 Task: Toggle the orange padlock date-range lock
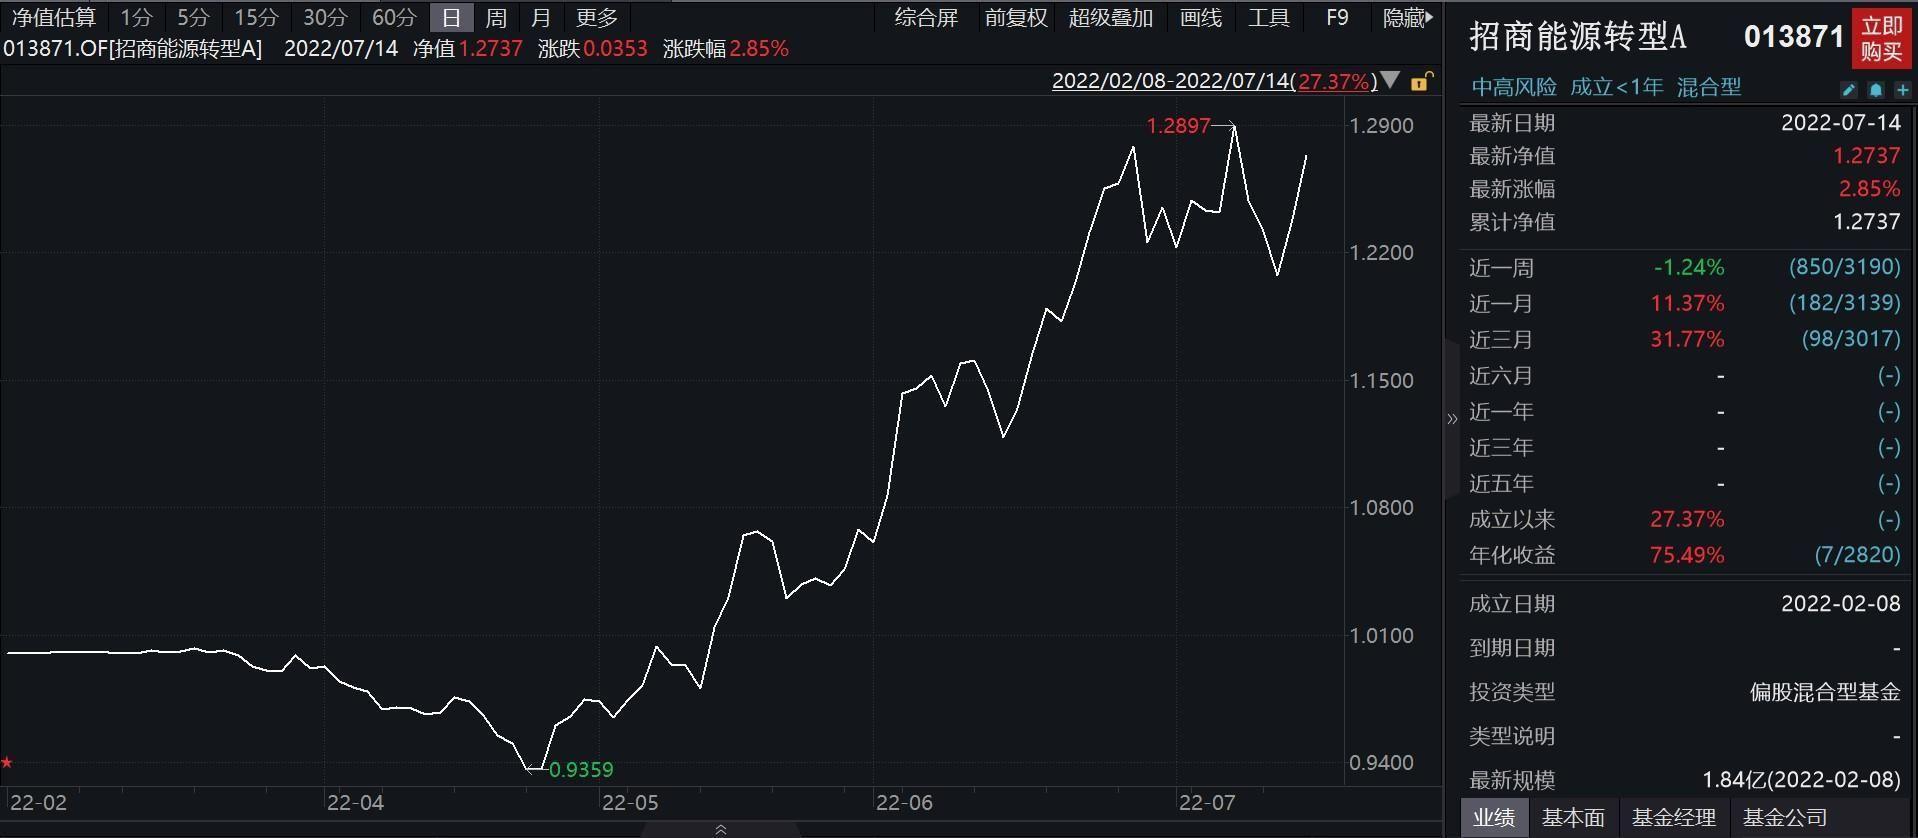1421,82
